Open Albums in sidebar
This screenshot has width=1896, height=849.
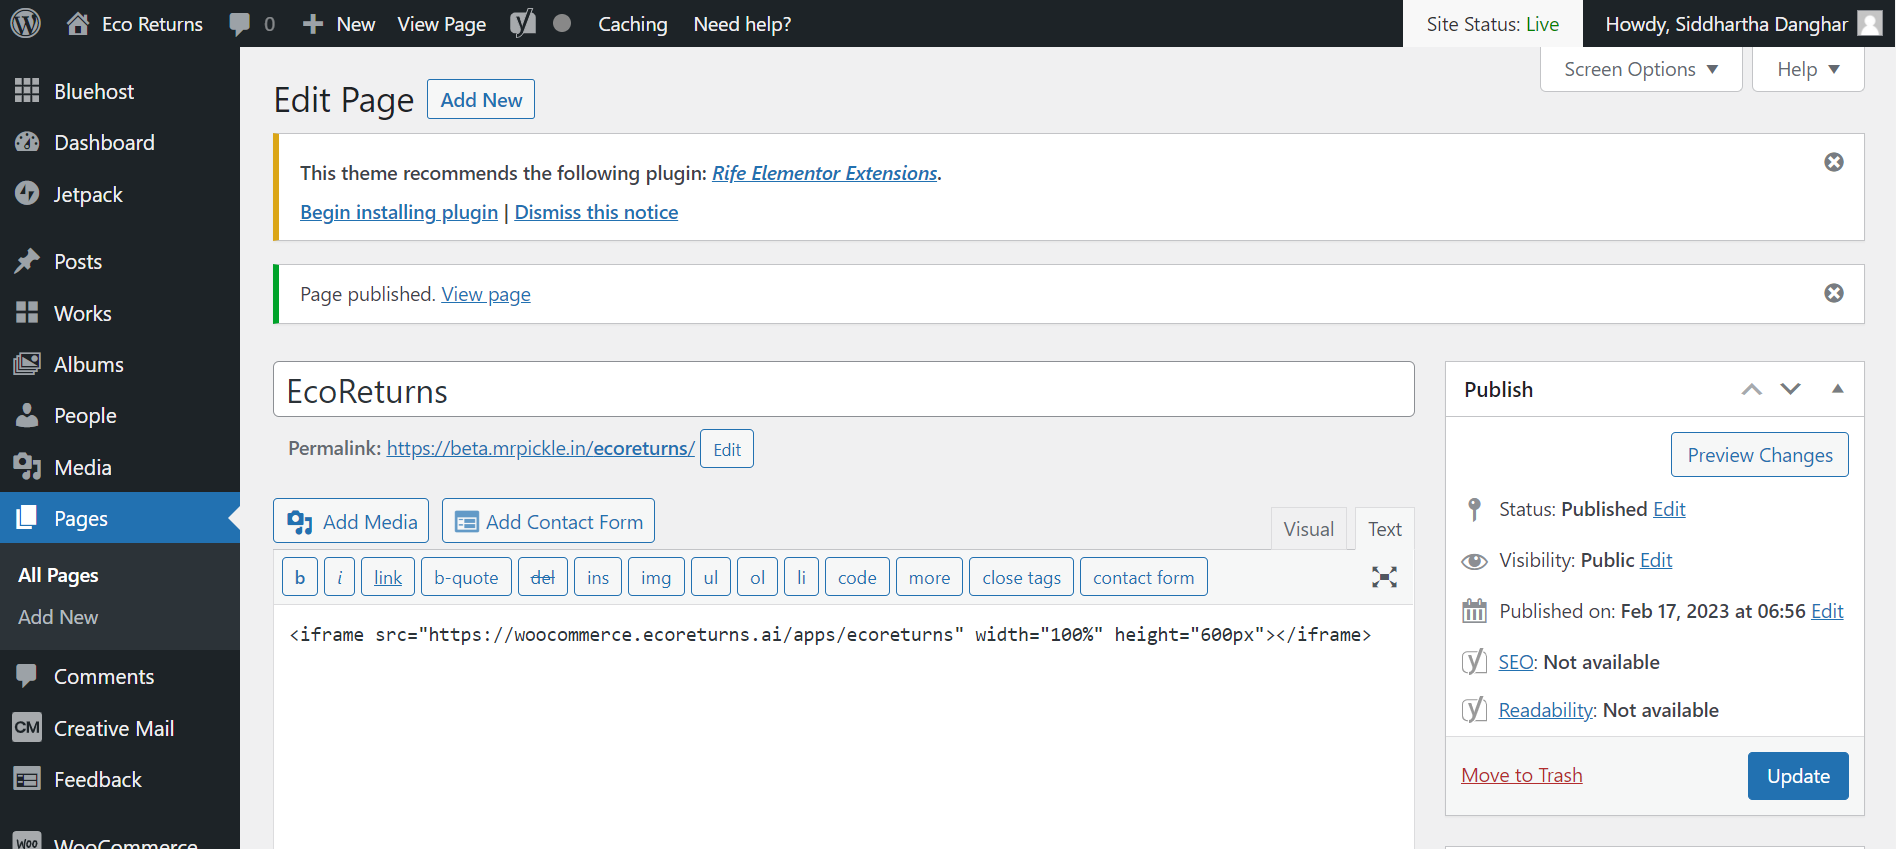click(x=120, y=364)
